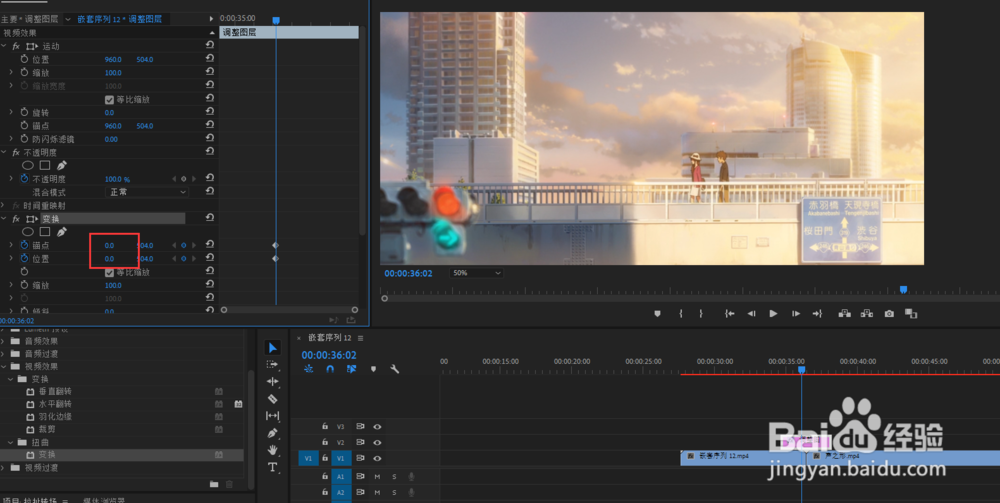
Task: Toggle lock on V3 track
Action: (x=325, y=426)
